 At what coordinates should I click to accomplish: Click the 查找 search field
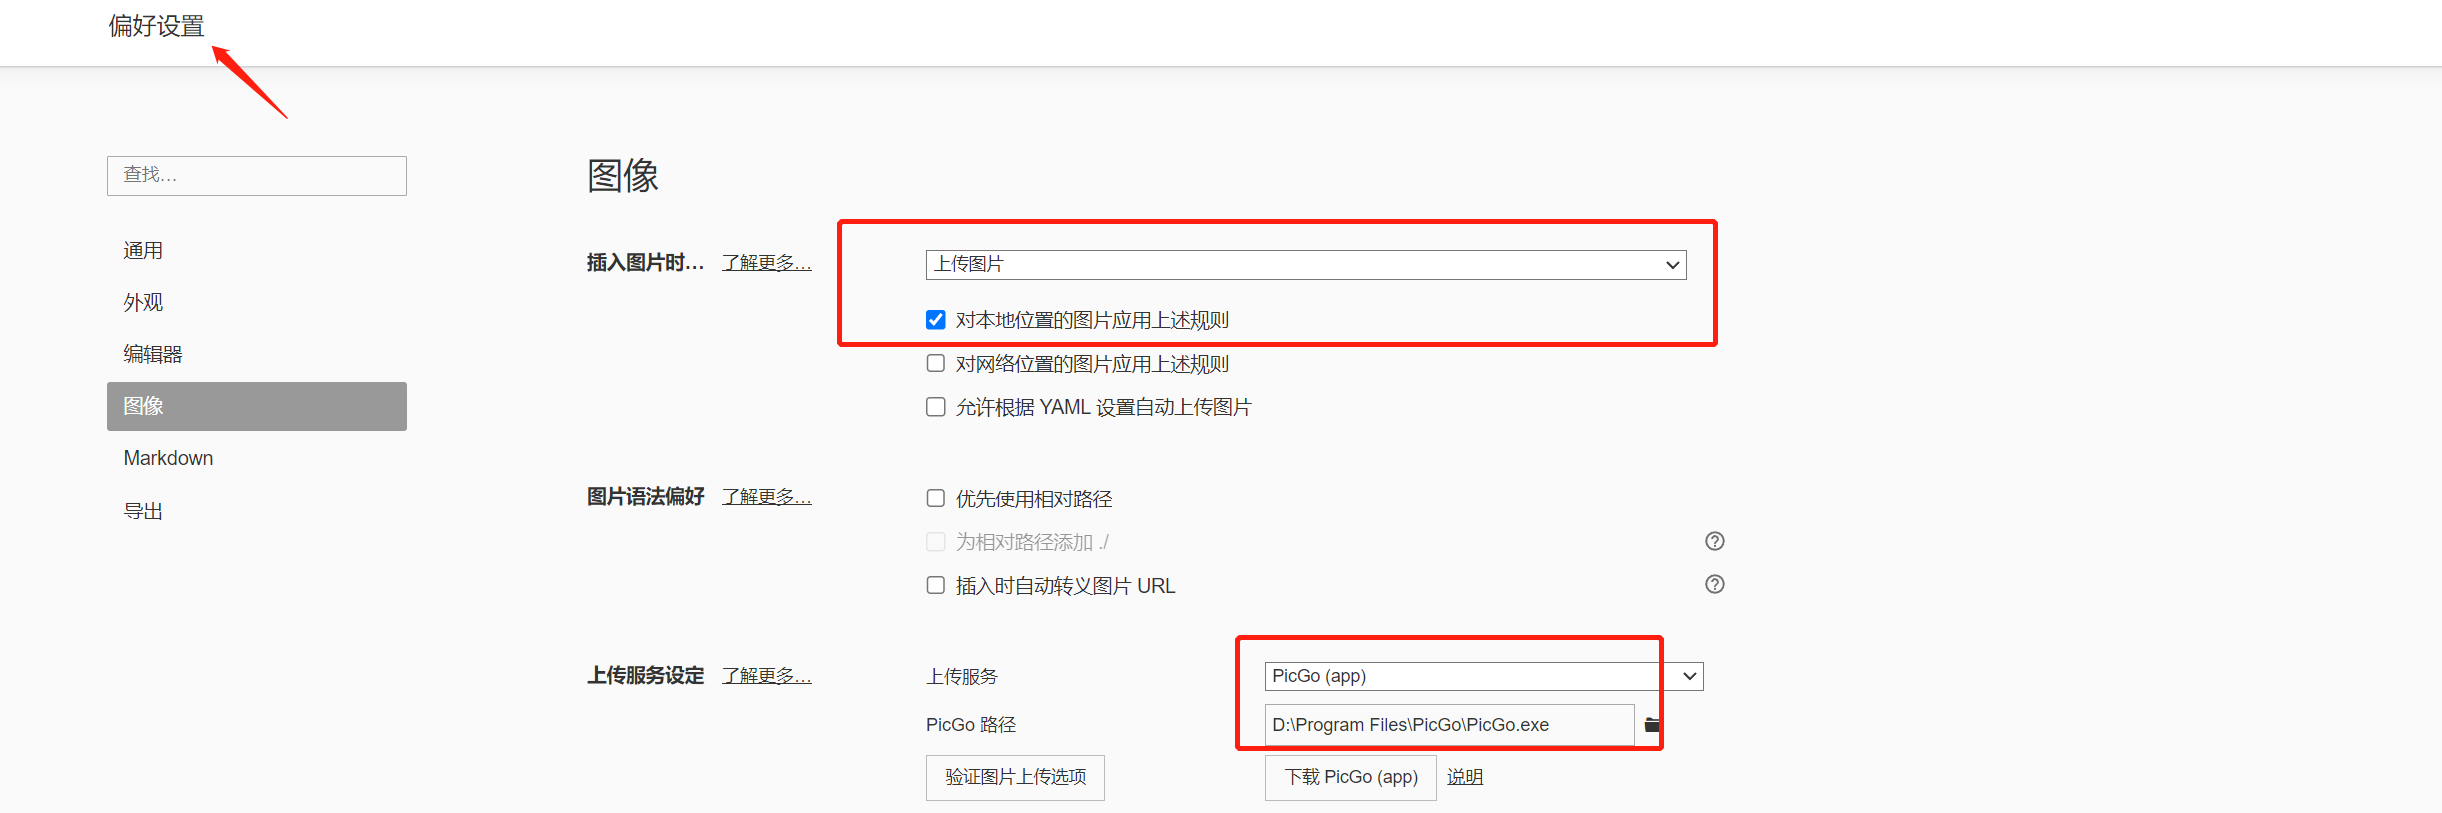257,175
